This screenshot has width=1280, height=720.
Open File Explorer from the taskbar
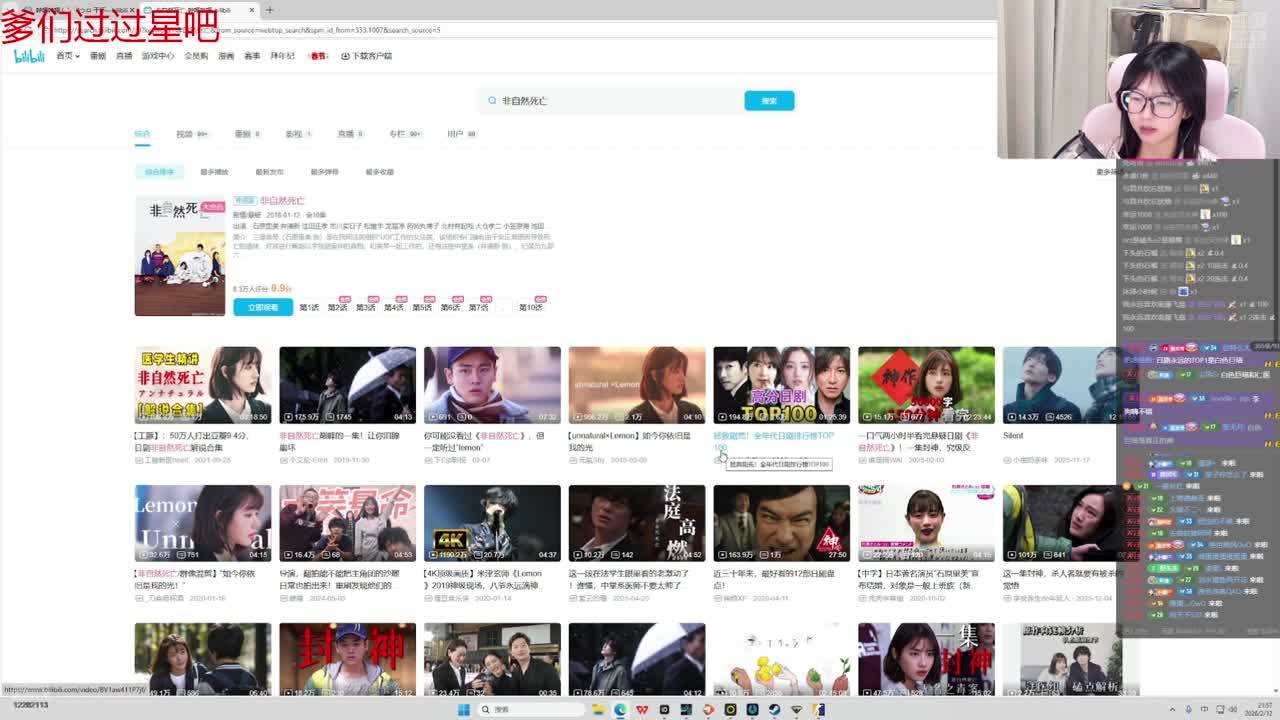click(598, 710)
